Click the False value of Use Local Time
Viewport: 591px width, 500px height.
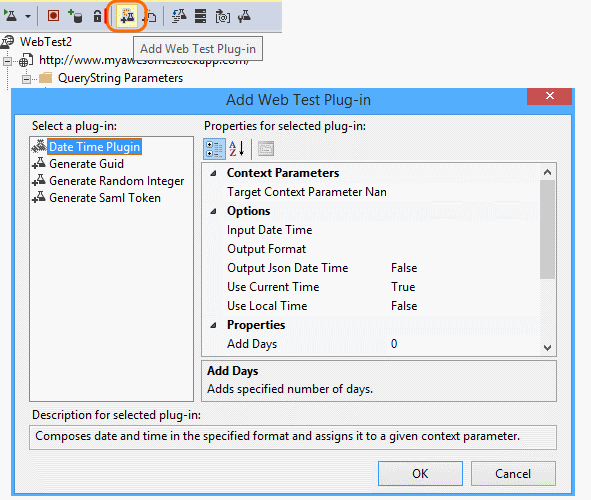pos(404,306)
